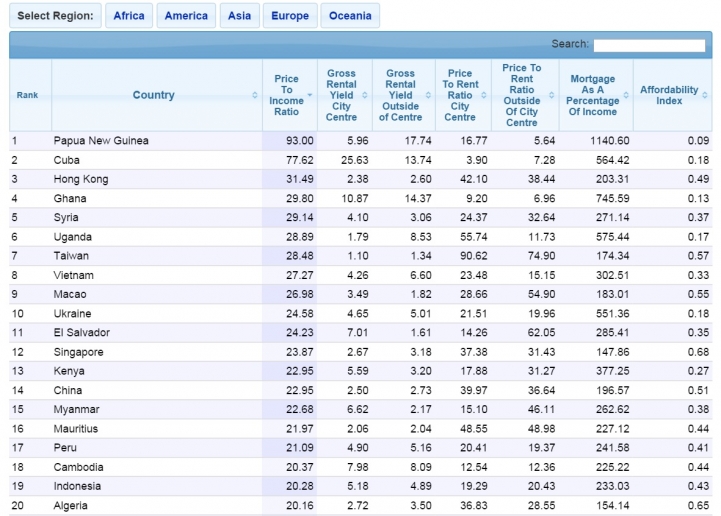This screenshot has width=721, height=516.
Task: Select the America region tab
Action: (186, 16)
